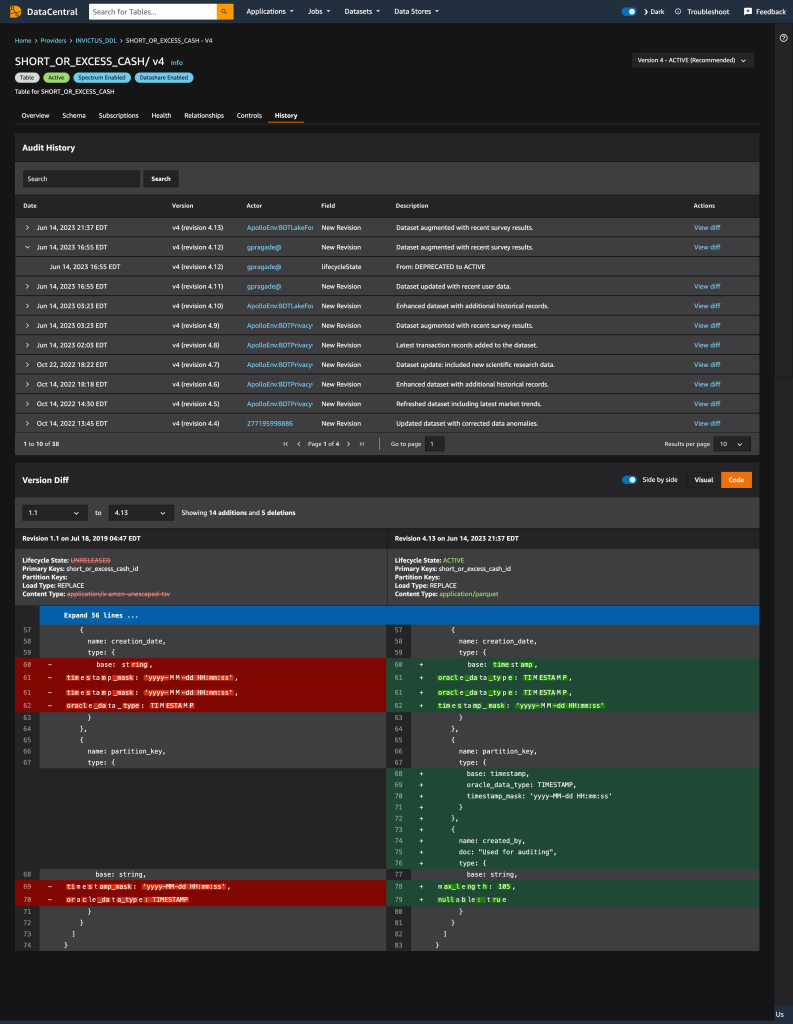Viewport: 793px width, 1024px height.
Task: Go to the next page arrow
Action: pyautogui.click(x=348, y=444)
